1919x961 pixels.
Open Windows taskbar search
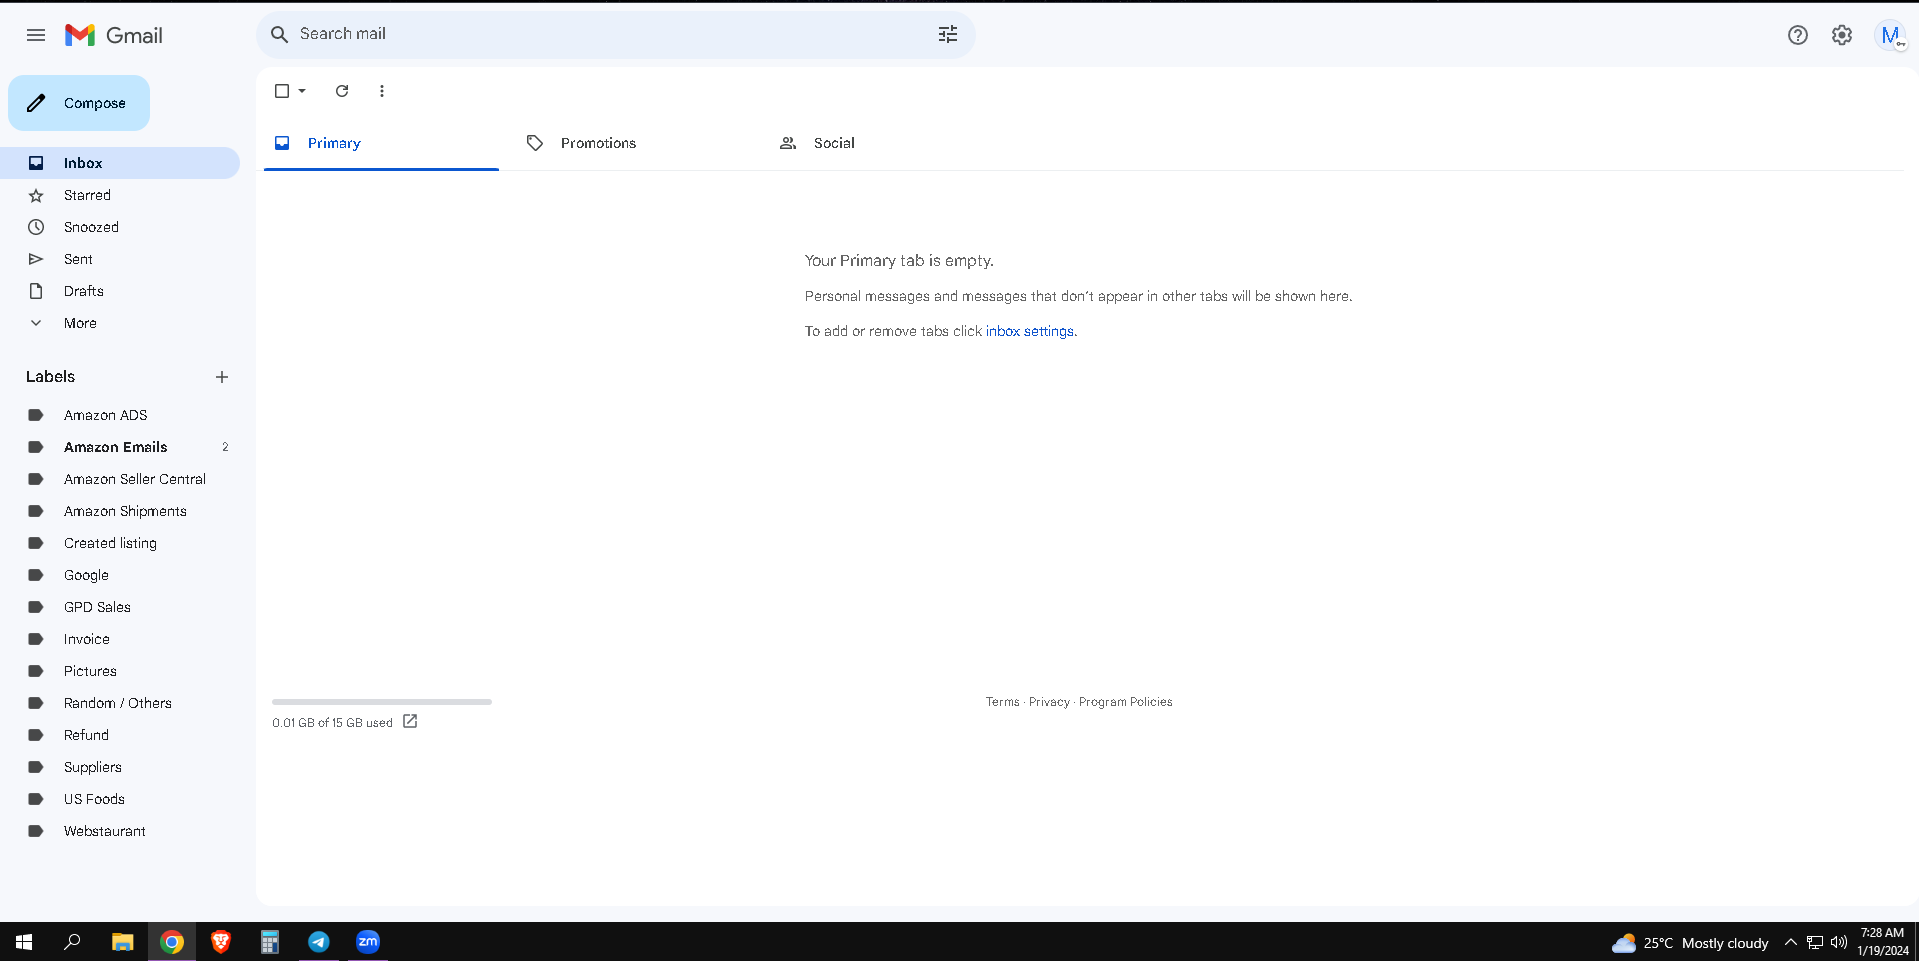[x=72, y=942]
